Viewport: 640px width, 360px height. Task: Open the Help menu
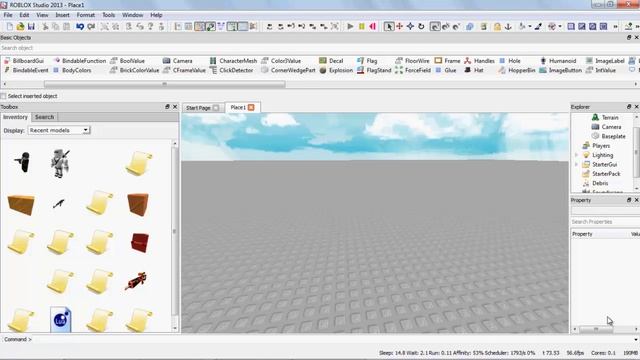pos(156,15)
